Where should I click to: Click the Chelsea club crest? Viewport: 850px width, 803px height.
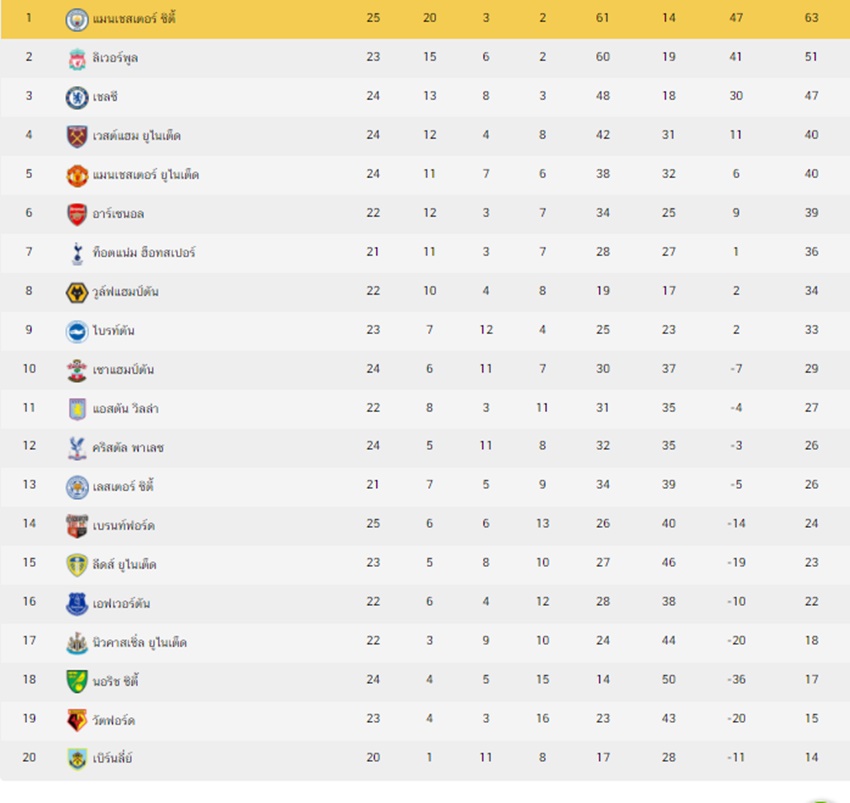[x=77, y=98]
